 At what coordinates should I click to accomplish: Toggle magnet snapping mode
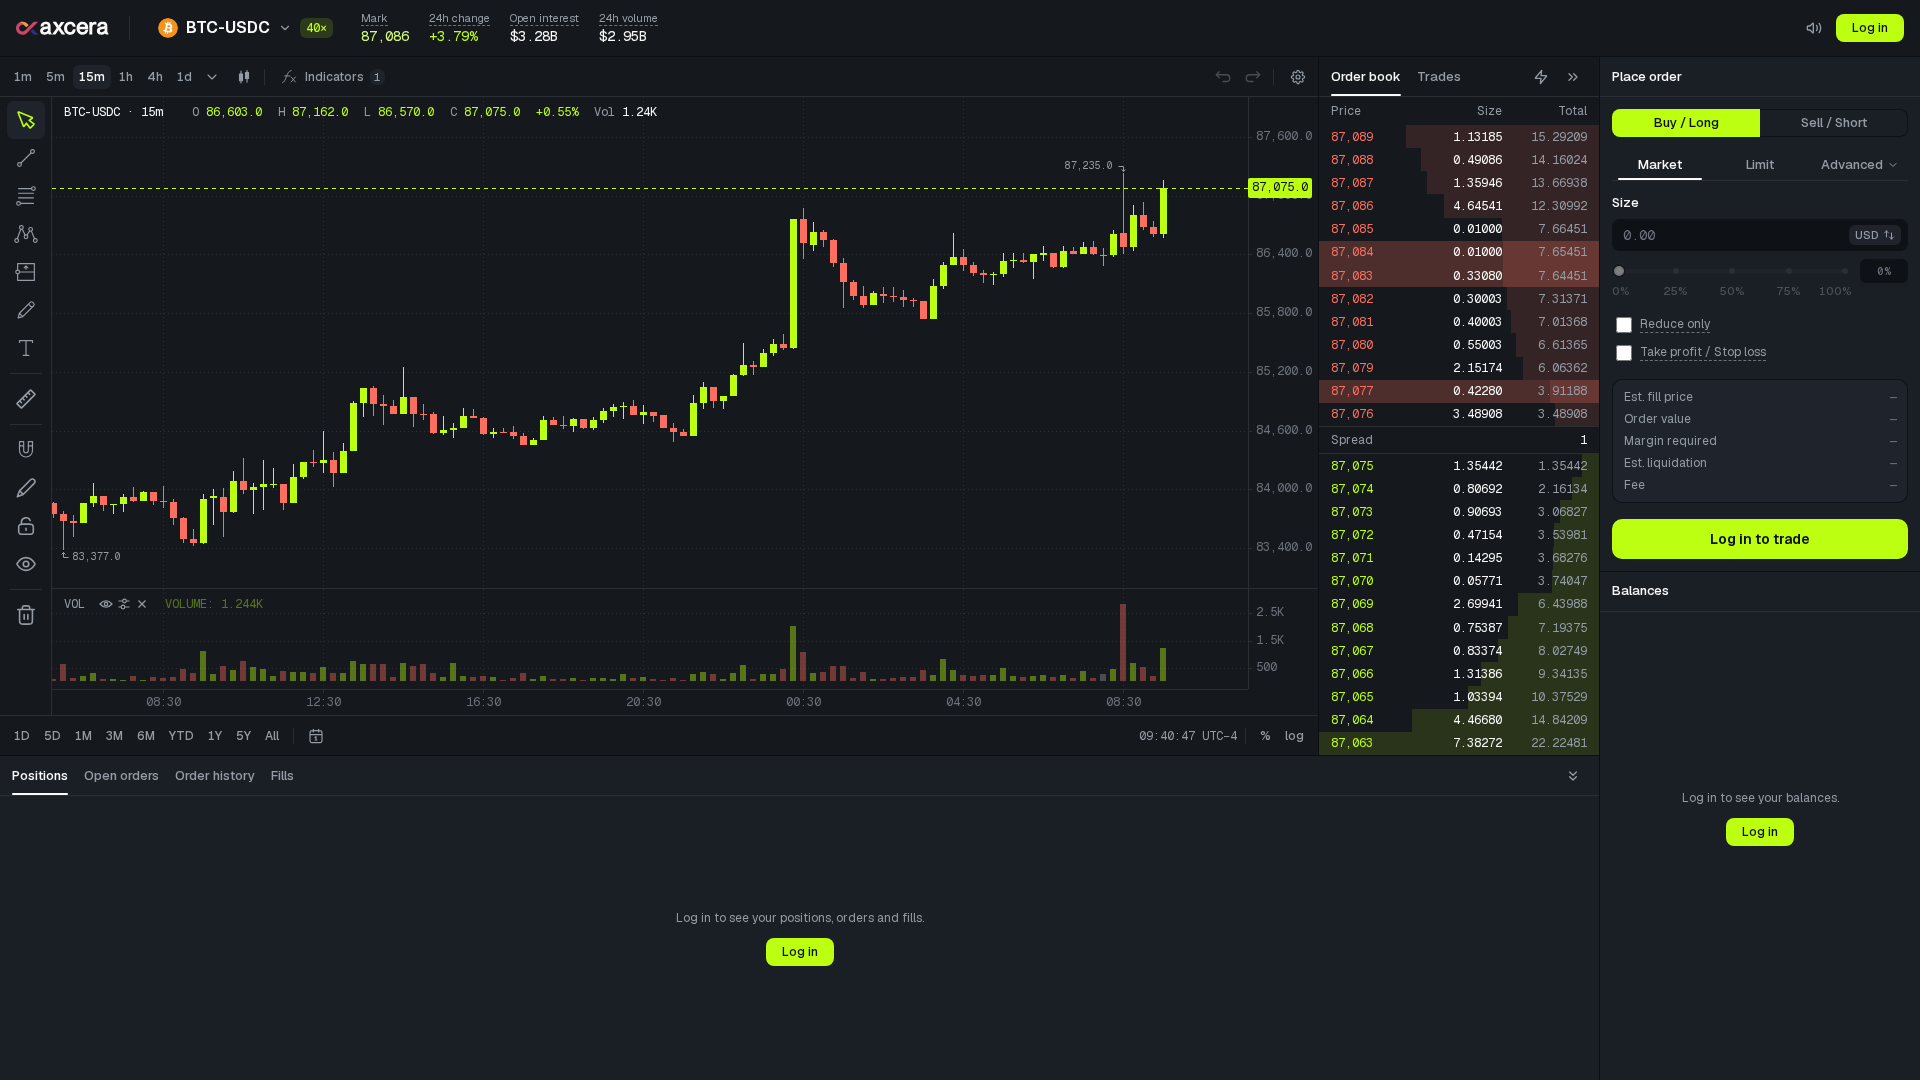(x=26, y=449)
